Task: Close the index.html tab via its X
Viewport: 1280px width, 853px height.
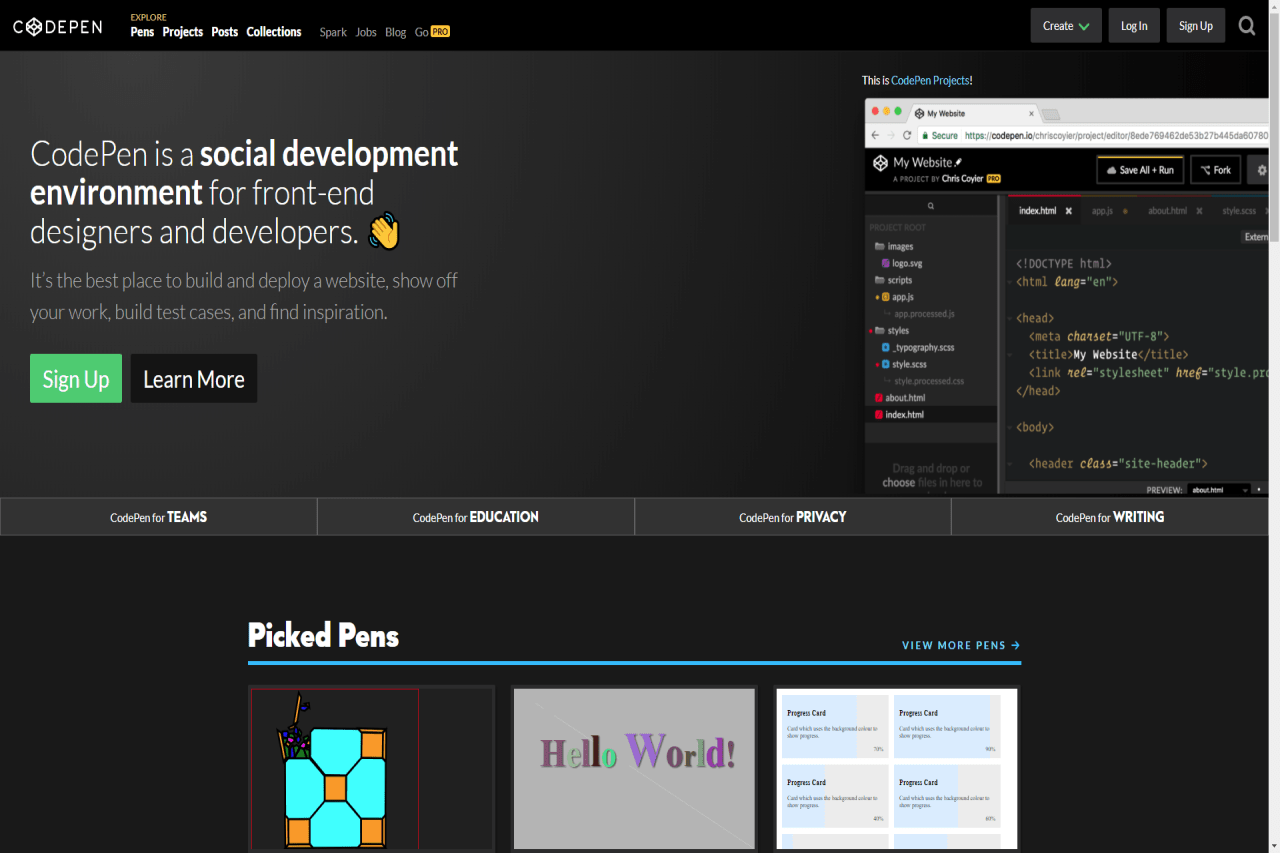Action: [x=1069, y=211]
